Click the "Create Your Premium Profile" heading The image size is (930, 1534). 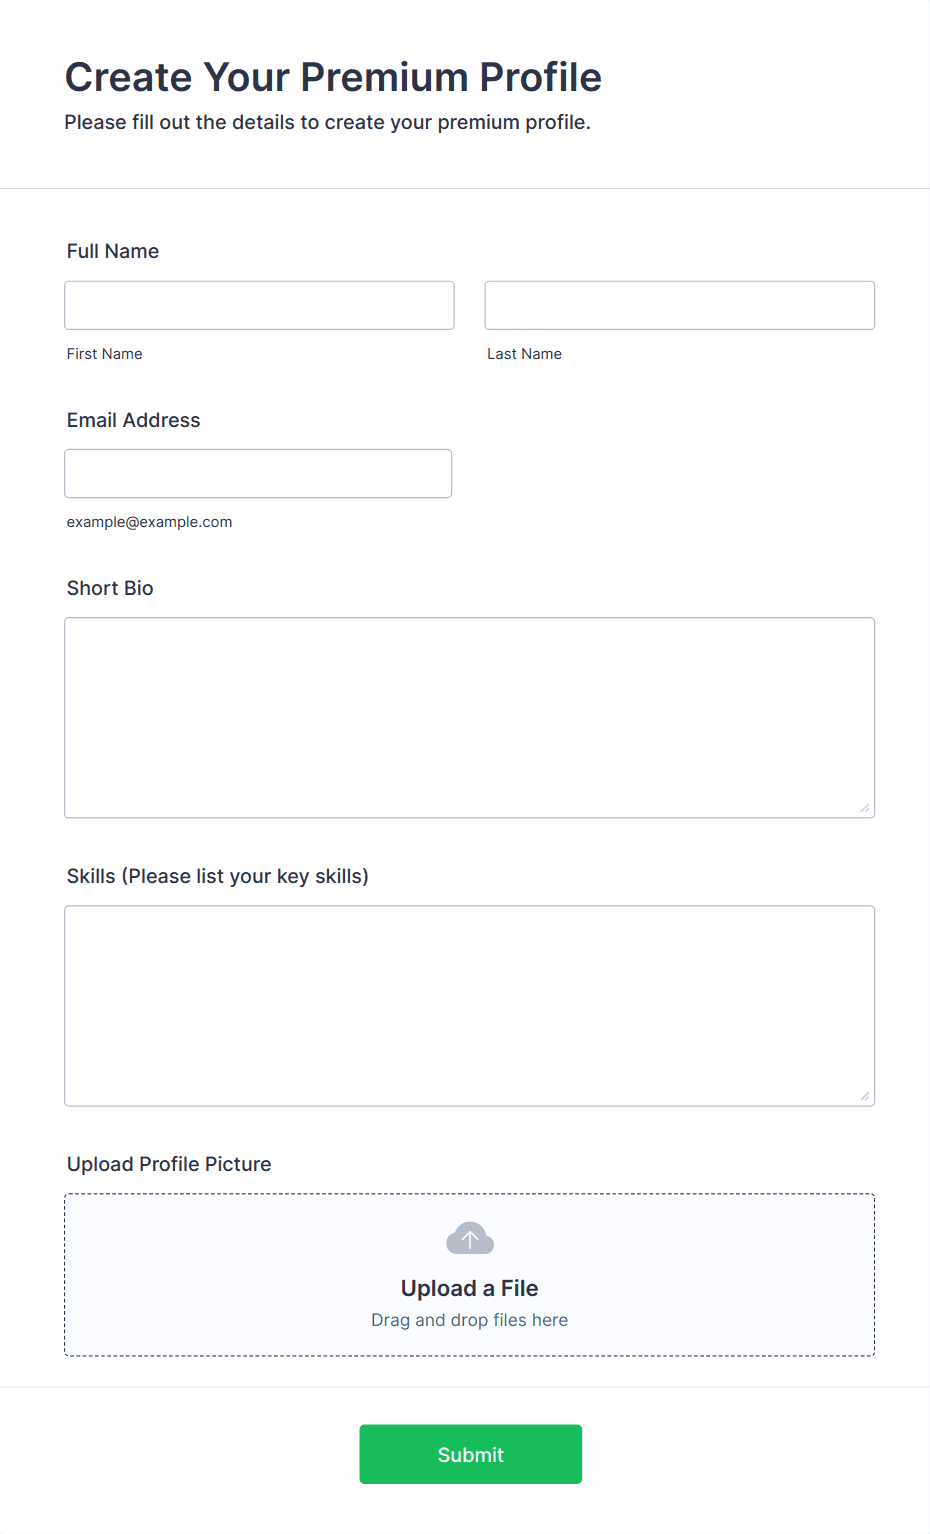click(333, 77)
